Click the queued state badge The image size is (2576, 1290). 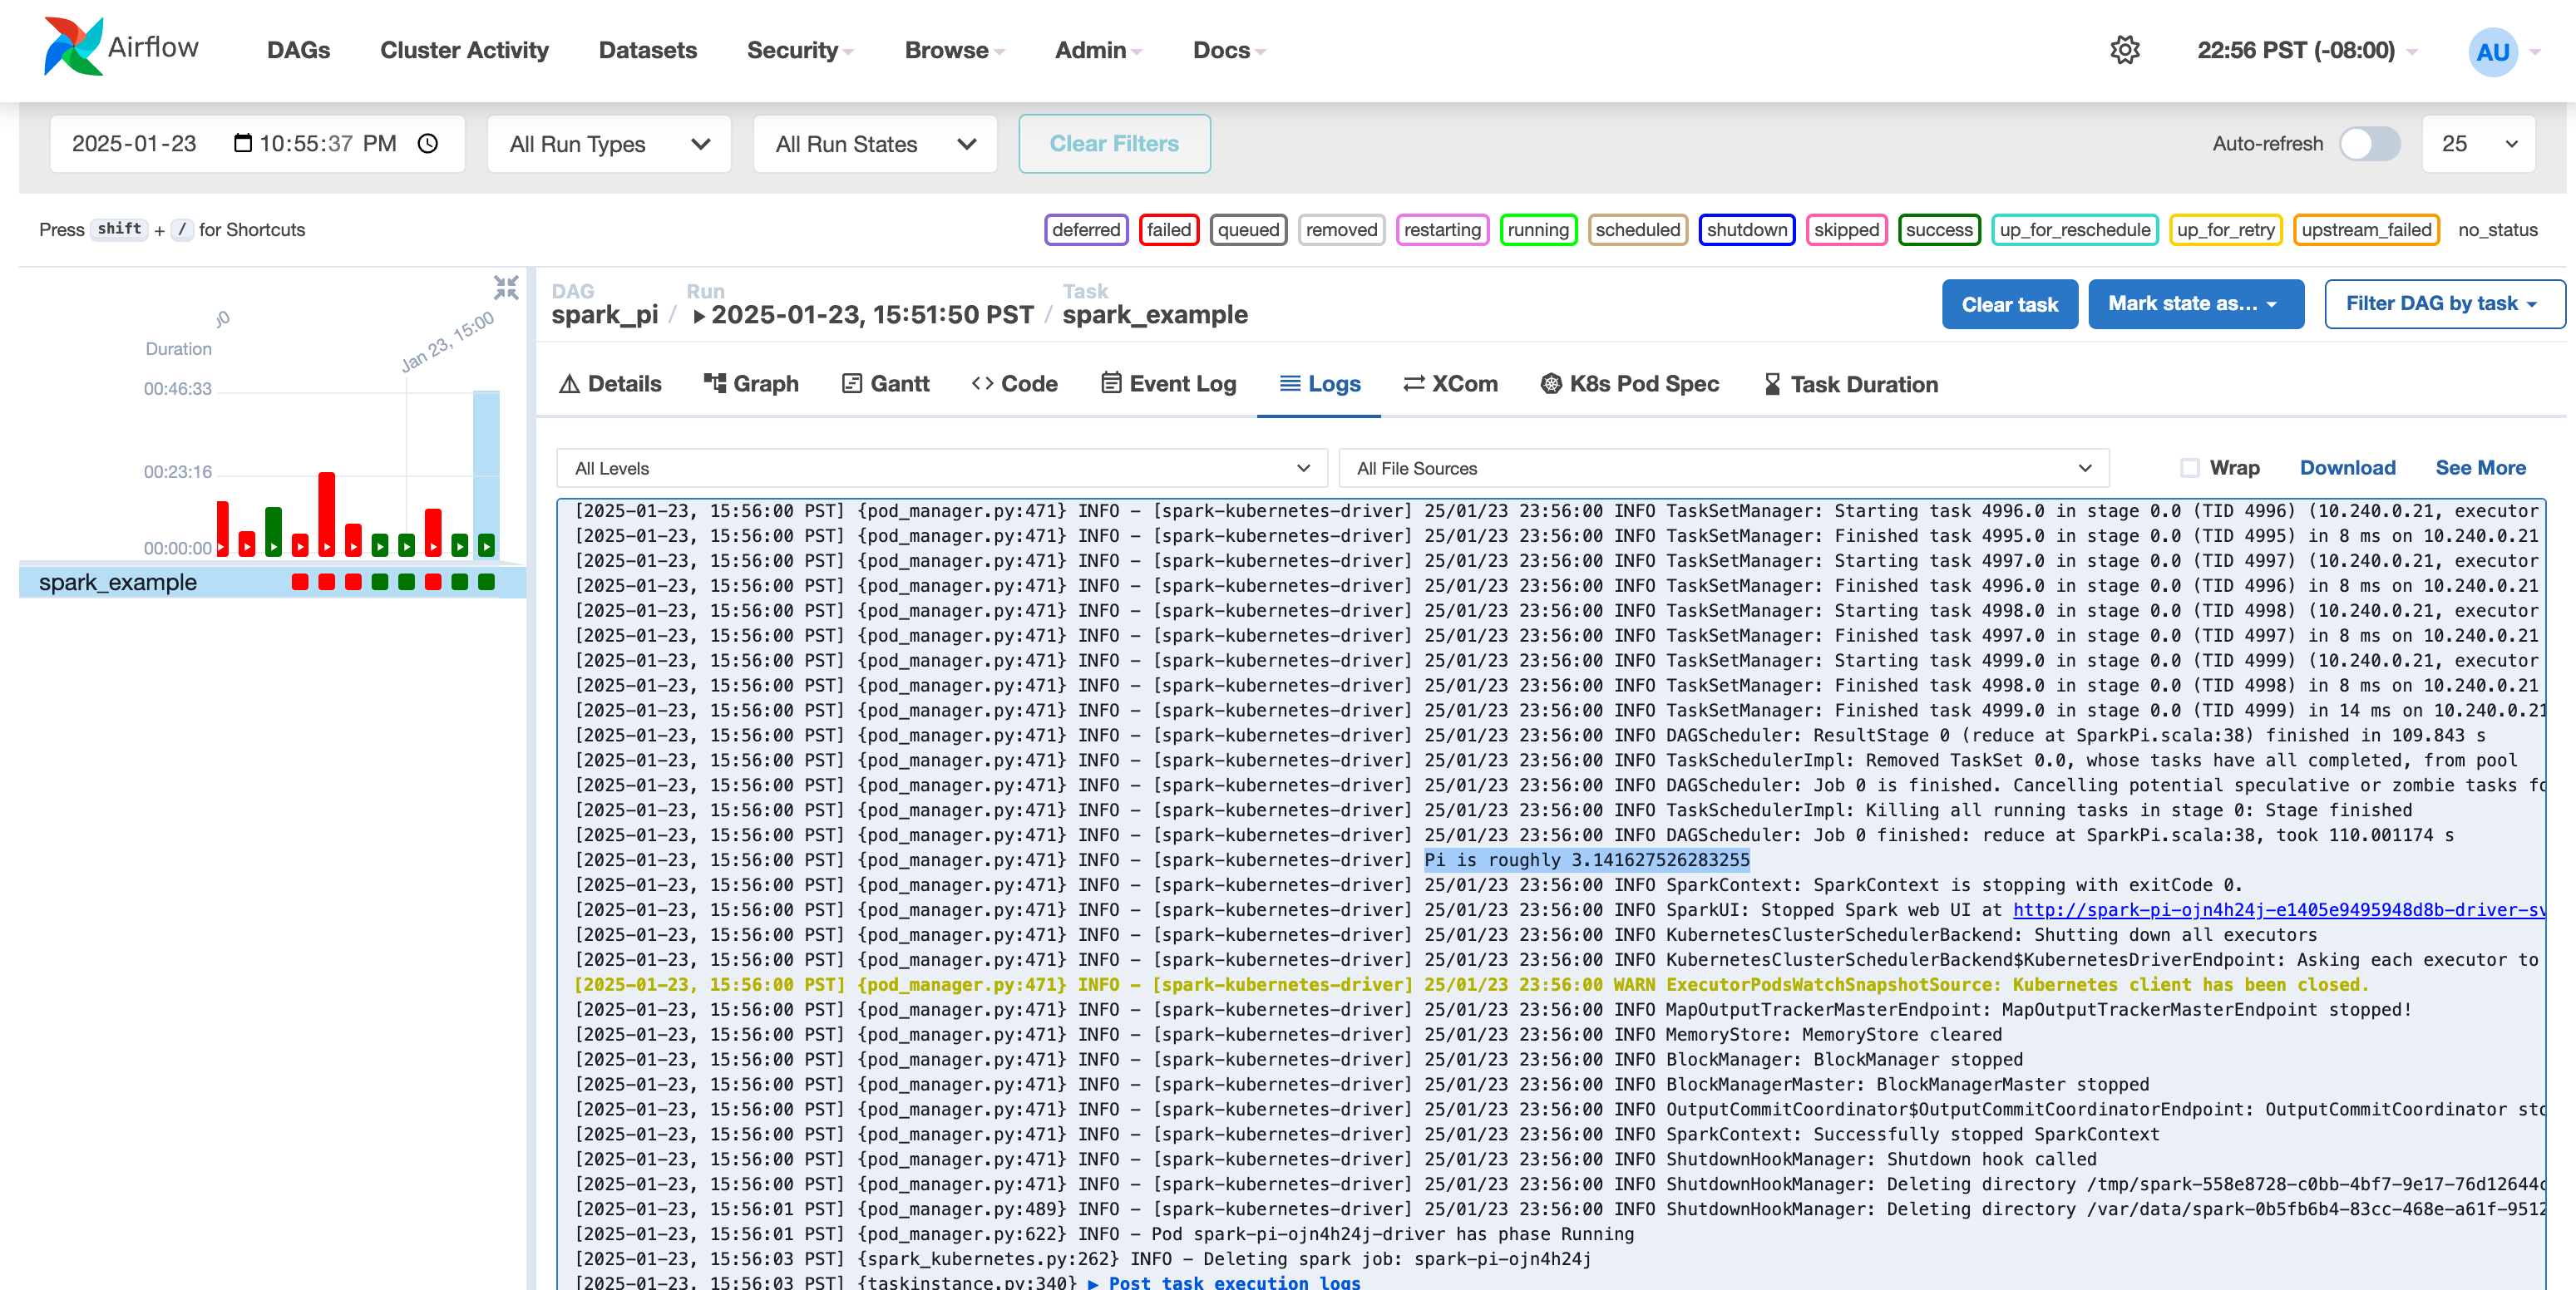coord(1248,229)
